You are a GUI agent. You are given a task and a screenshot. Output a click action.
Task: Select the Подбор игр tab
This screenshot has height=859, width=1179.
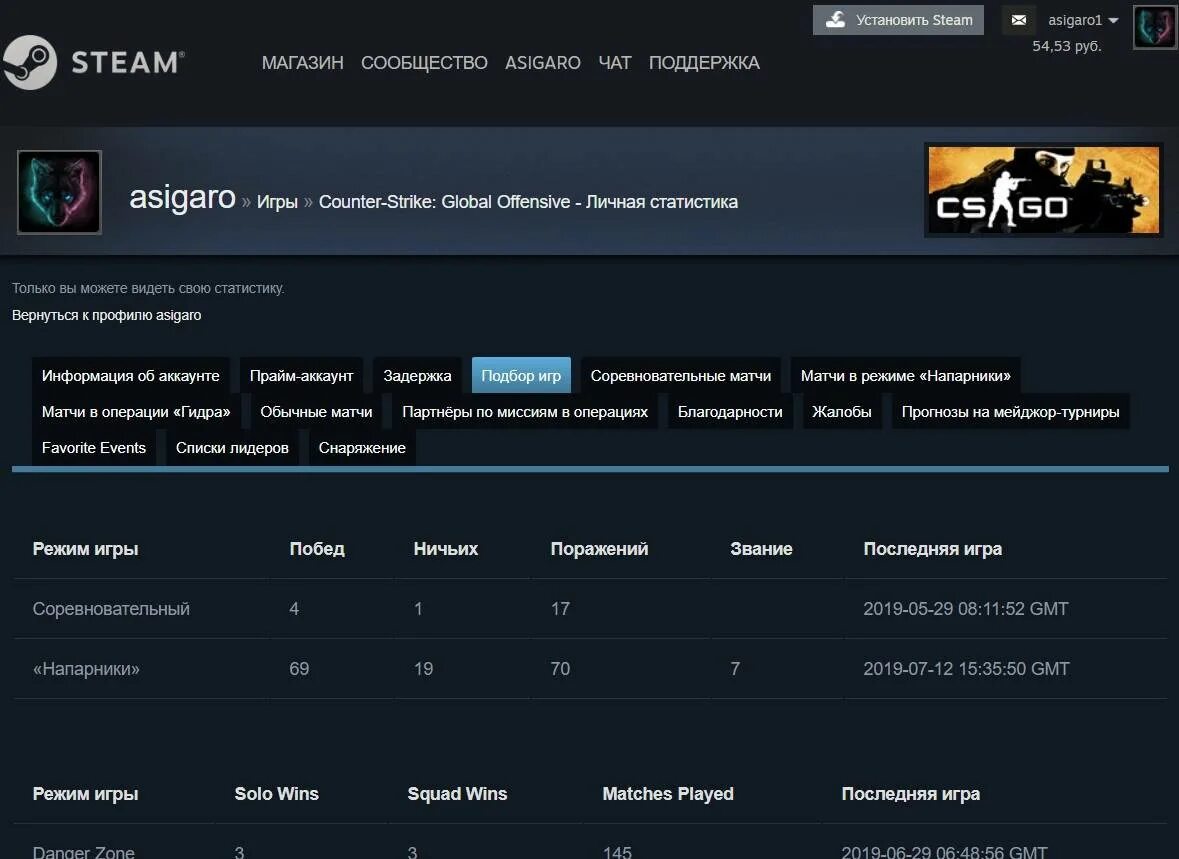point(521,375)
